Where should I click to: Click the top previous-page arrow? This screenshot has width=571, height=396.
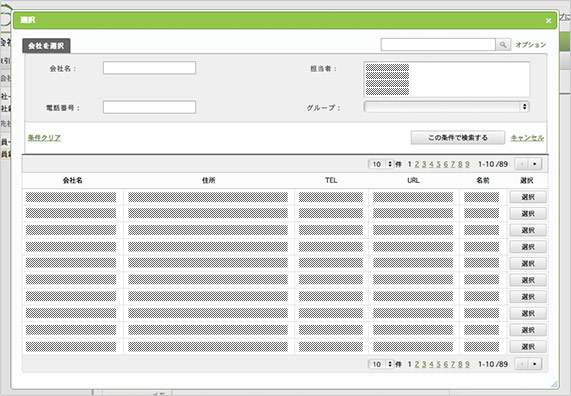(x=521, y=164)
